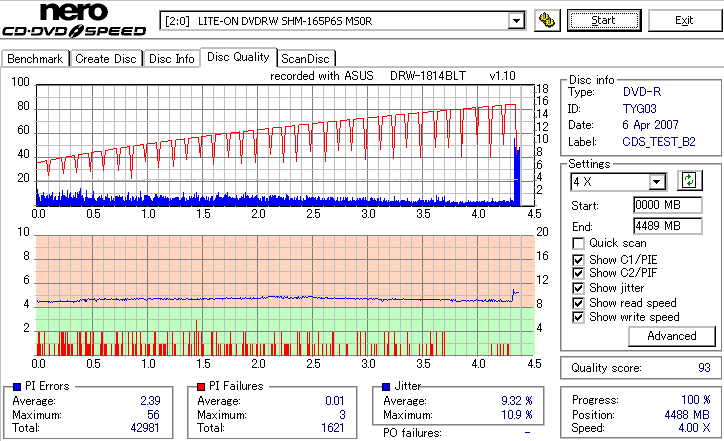This screenshot has height=441, width=724.
Task: Click the PI Errors total 42981
Action: coord(145,428)
